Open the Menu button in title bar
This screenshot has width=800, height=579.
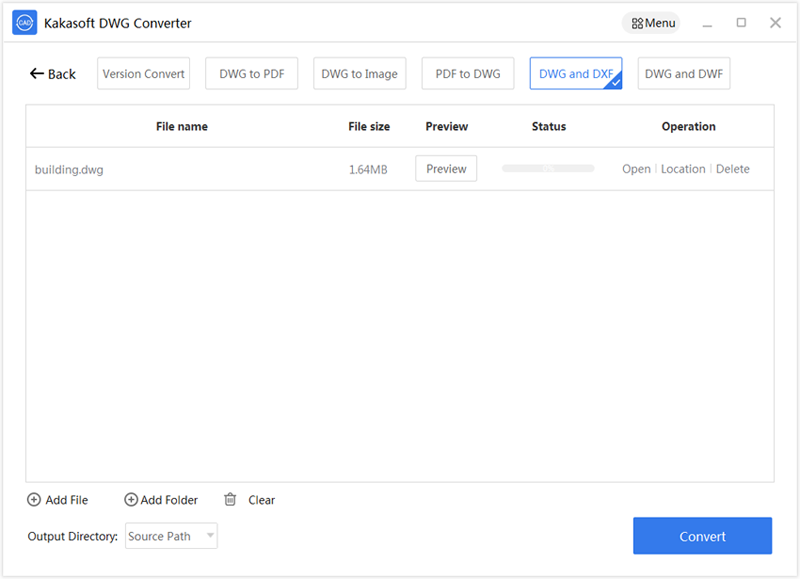coord(651,23)
